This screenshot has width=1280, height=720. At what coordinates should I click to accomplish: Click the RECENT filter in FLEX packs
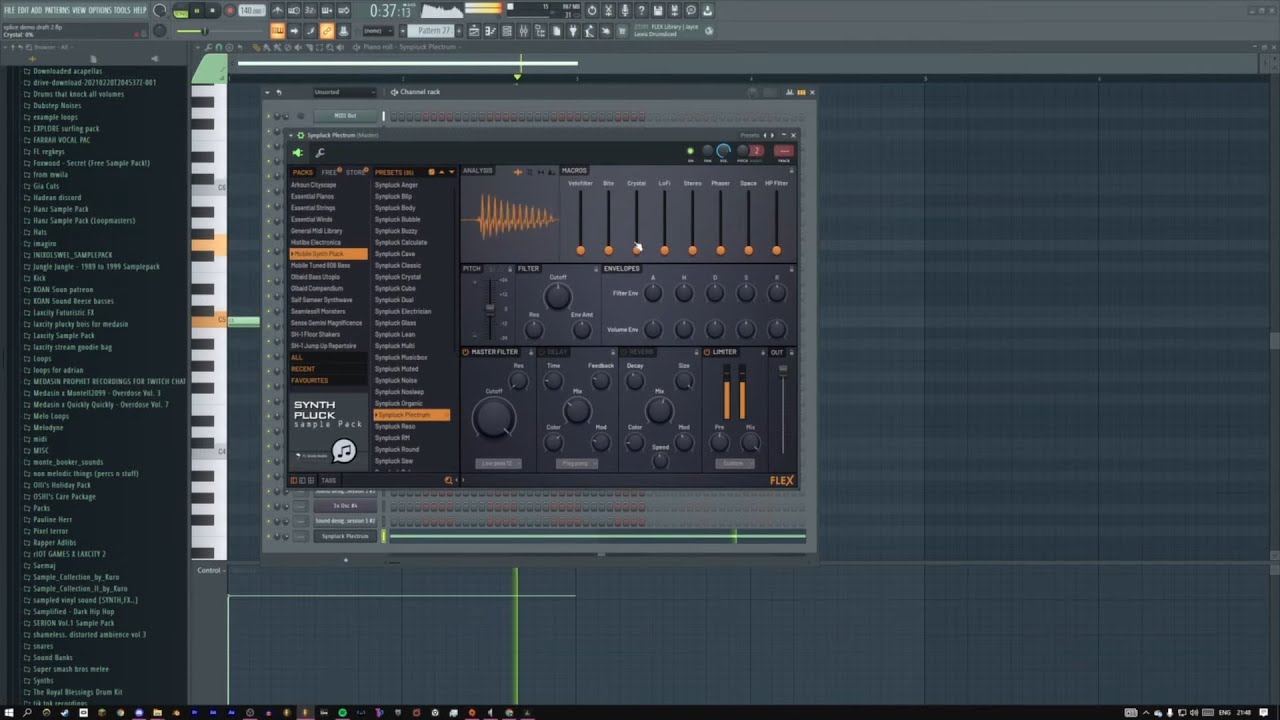[303, 369]
